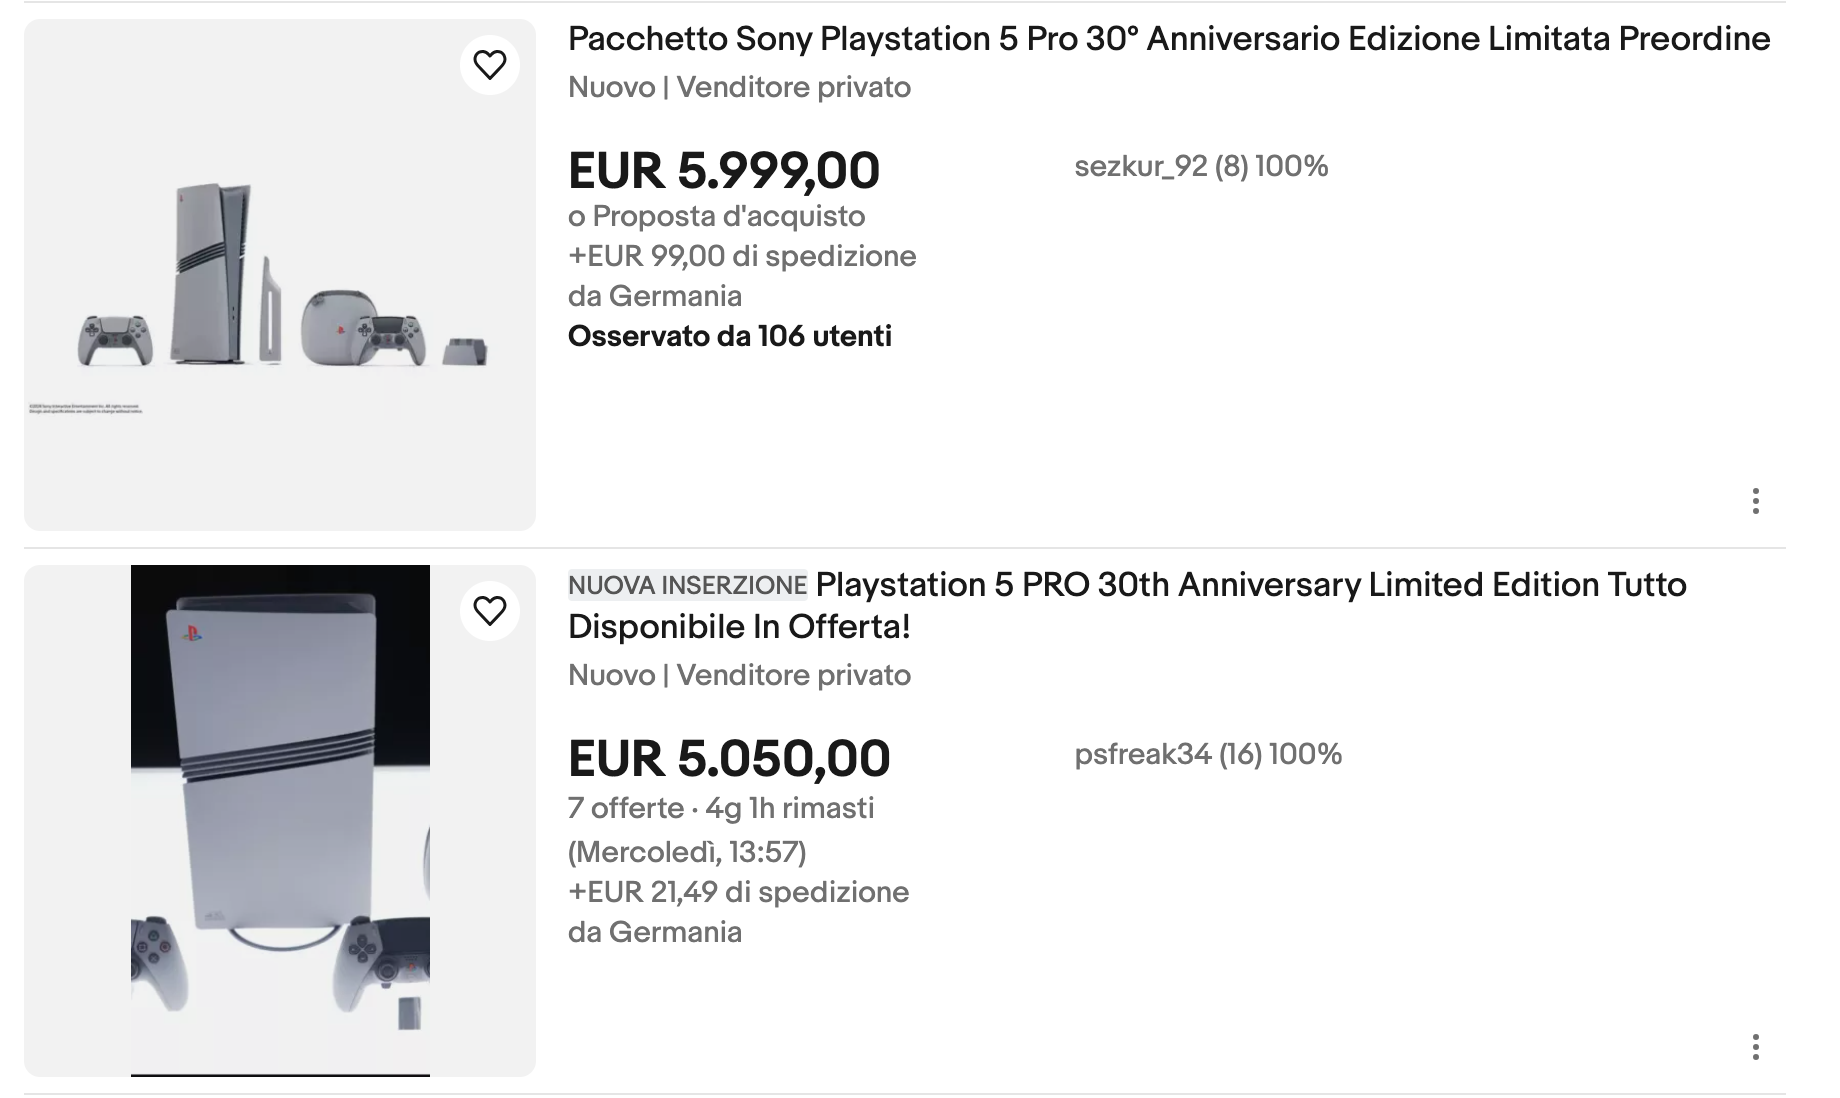The width and height of the screenshot is (1840, 1098).
Task: Open more options for the sezkur_92 listing
Action: tap(1755, 501)
